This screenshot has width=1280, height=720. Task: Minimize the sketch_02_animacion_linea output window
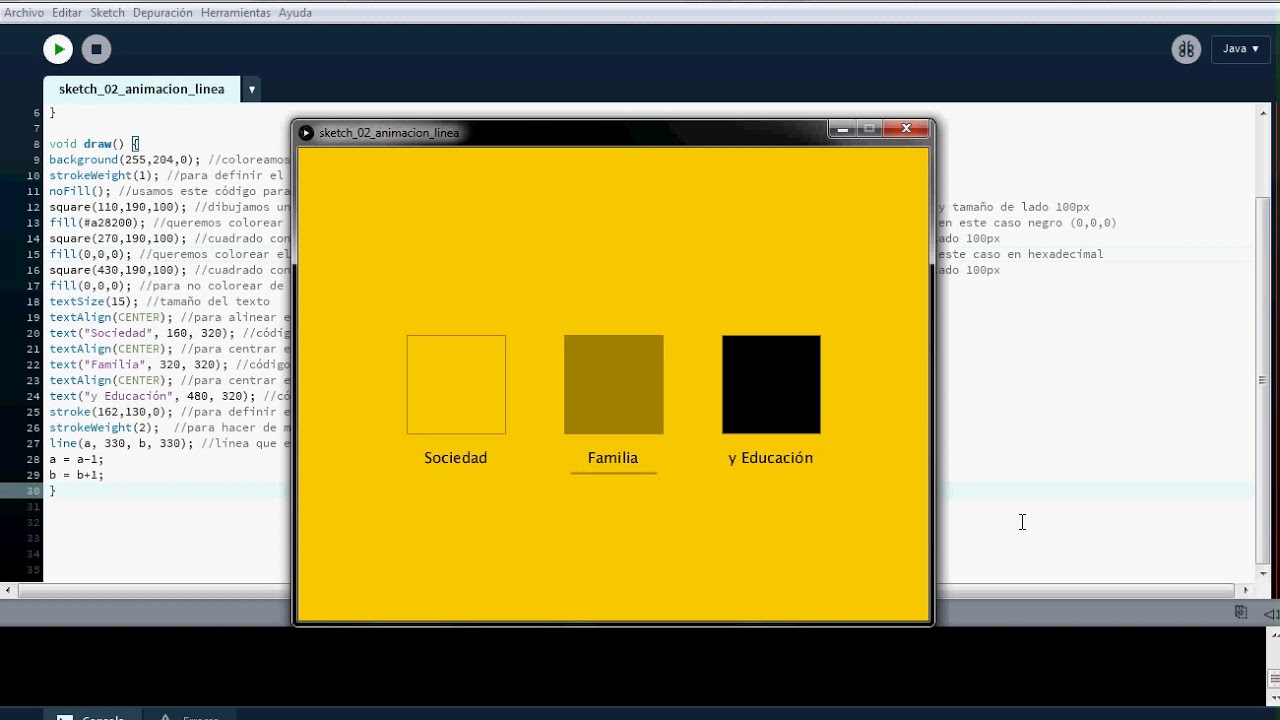click(x=842, y=129)
